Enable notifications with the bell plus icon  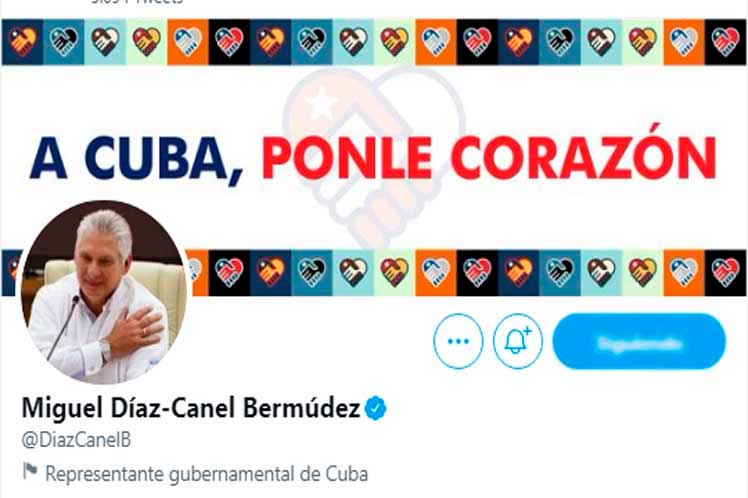click(x=518, y=341)
